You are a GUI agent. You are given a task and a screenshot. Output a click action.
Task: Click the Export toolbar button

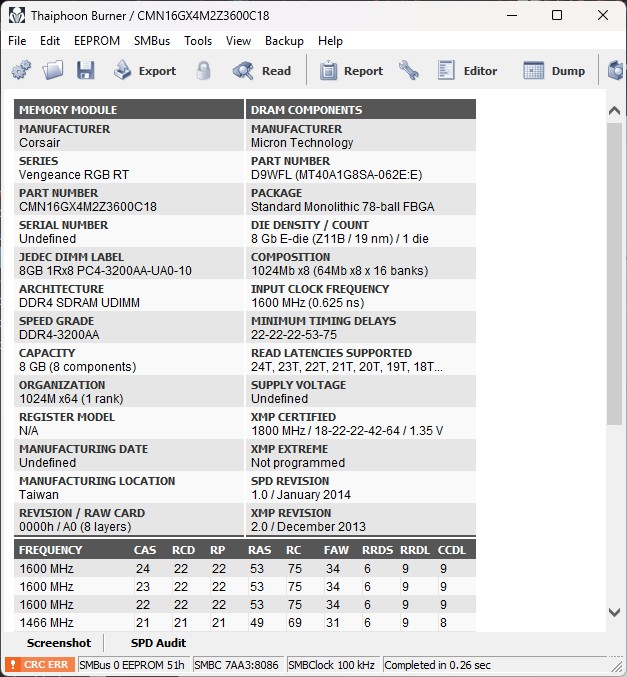tap(145, 70)
